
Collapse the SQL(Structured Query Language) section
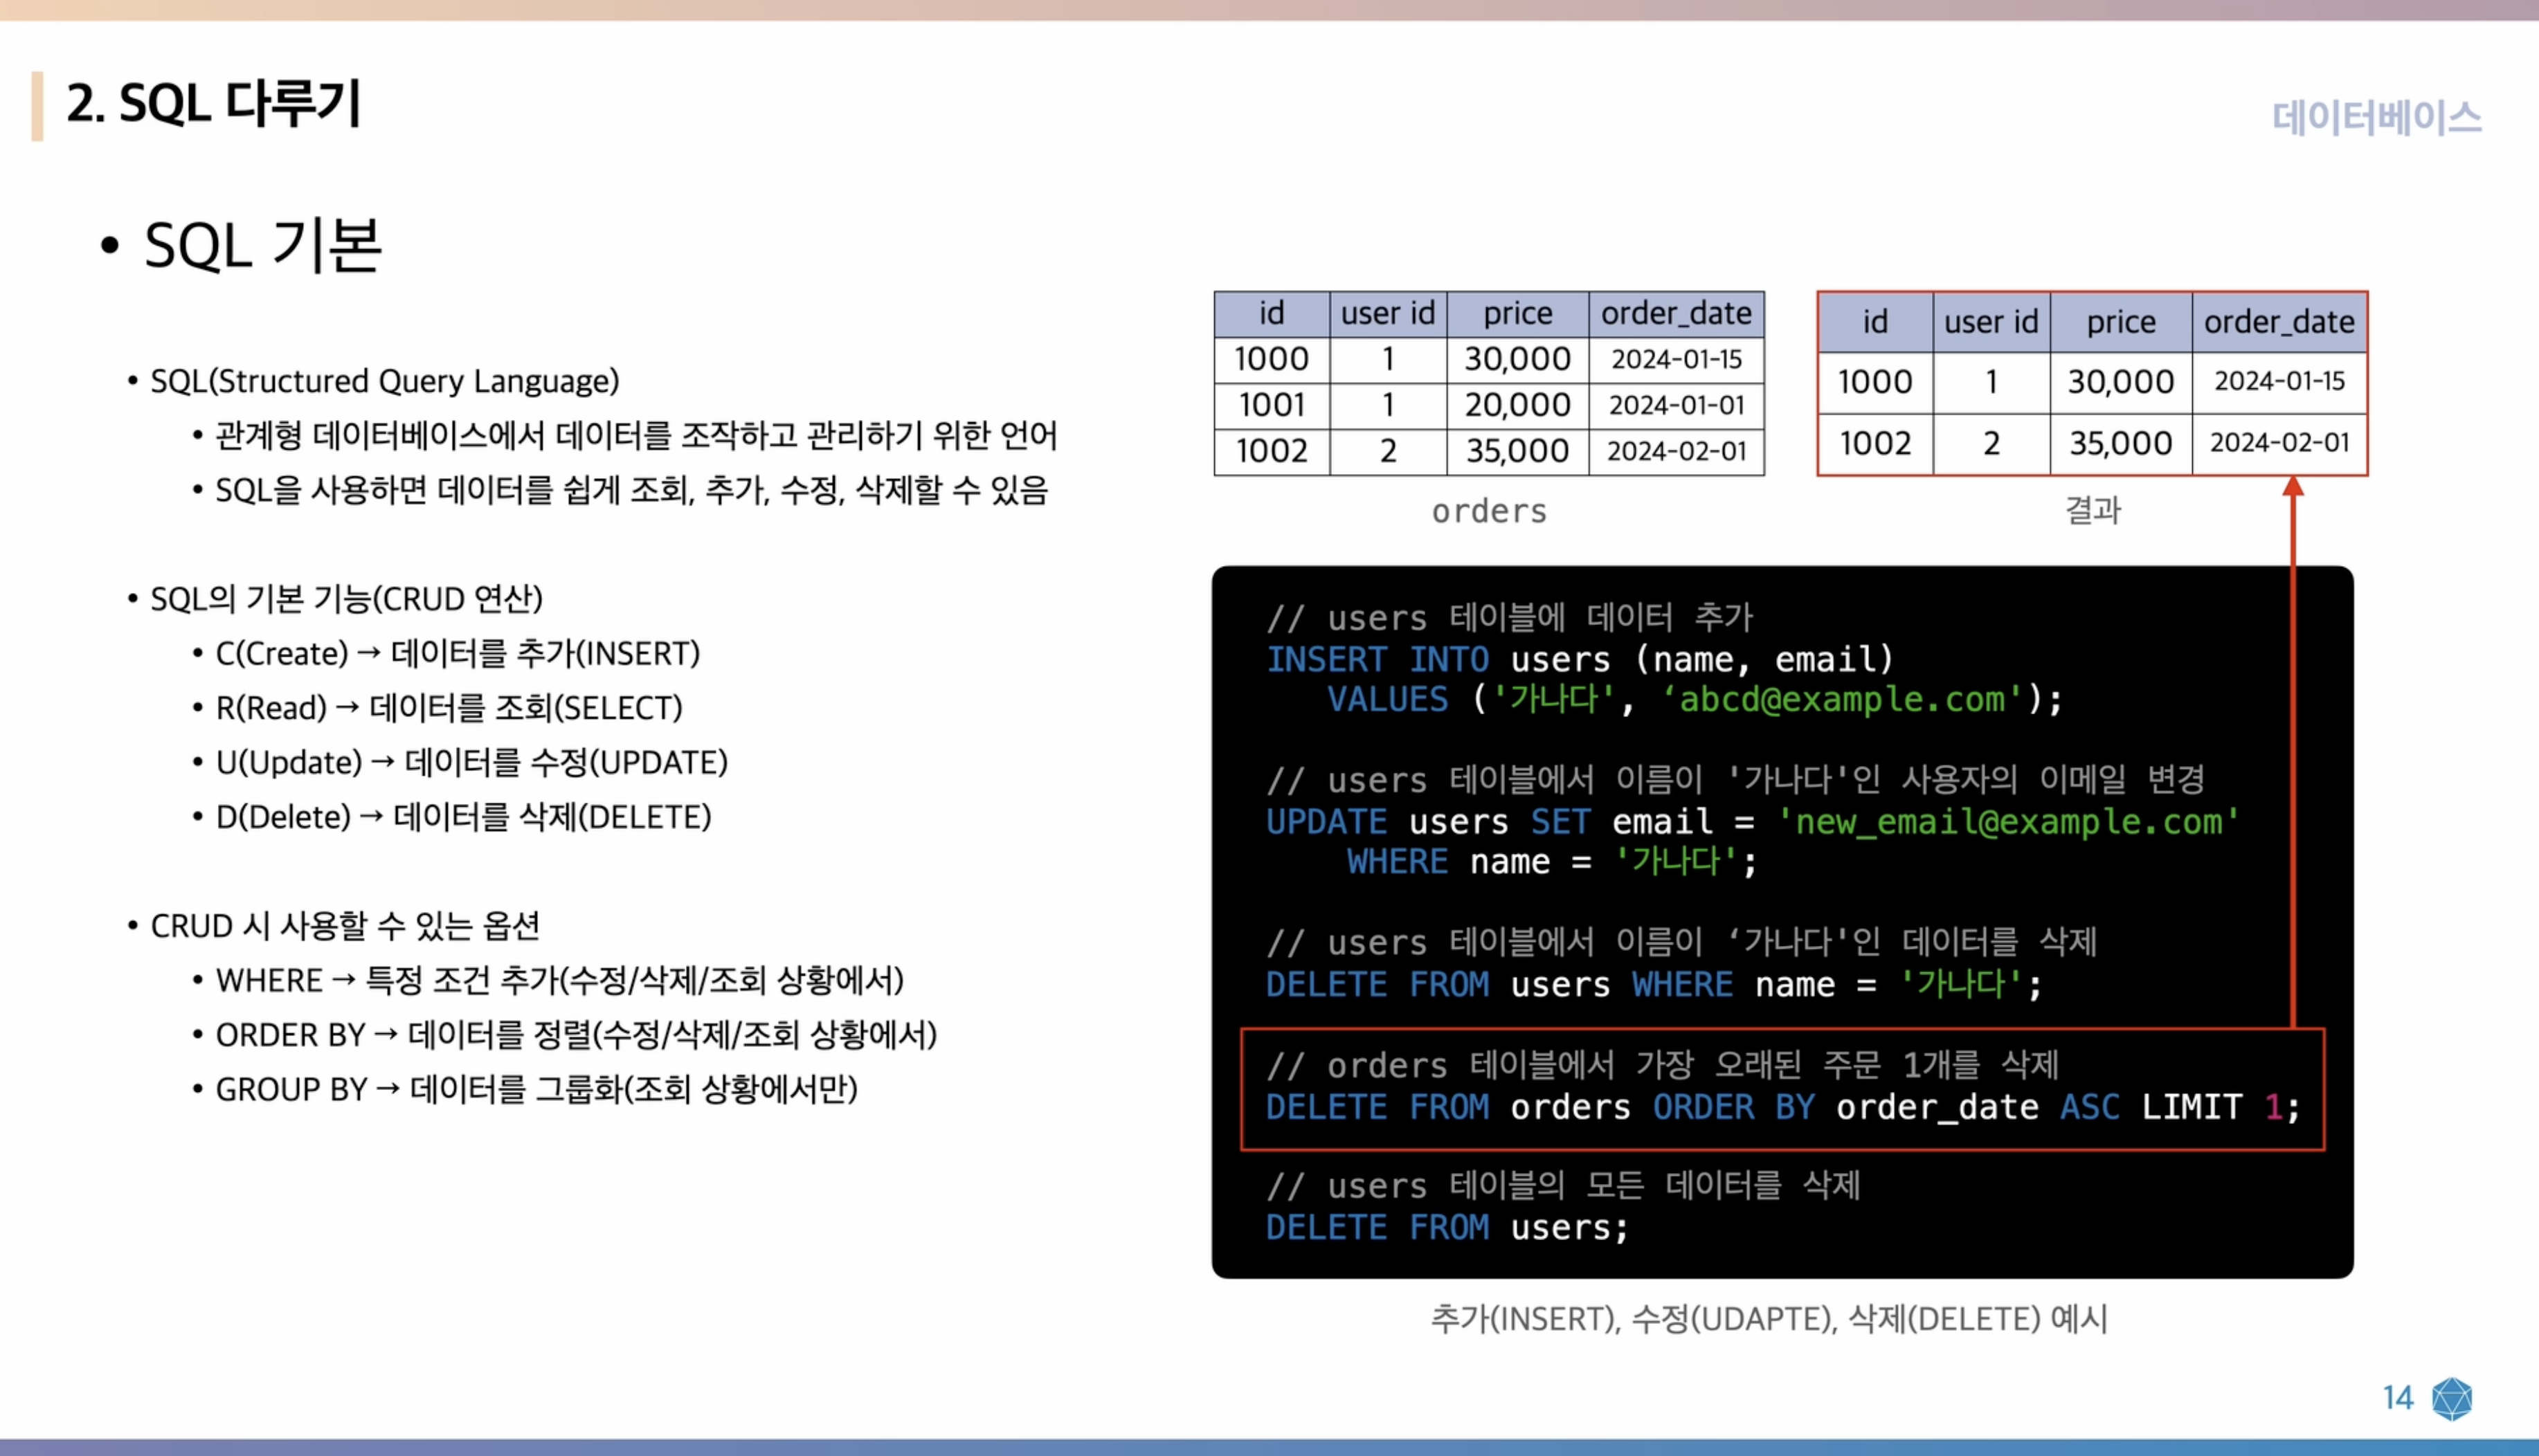(384, 381)
